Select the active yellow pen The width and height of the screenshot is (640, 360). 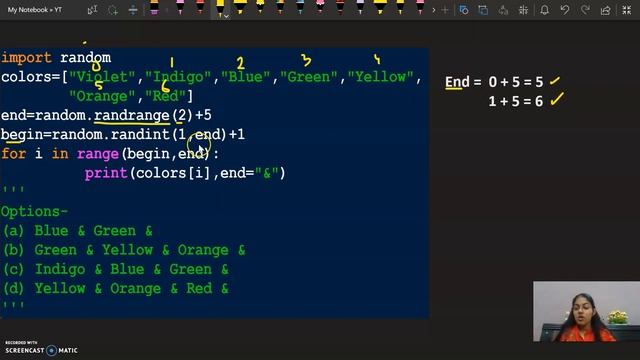coord(220,9)
